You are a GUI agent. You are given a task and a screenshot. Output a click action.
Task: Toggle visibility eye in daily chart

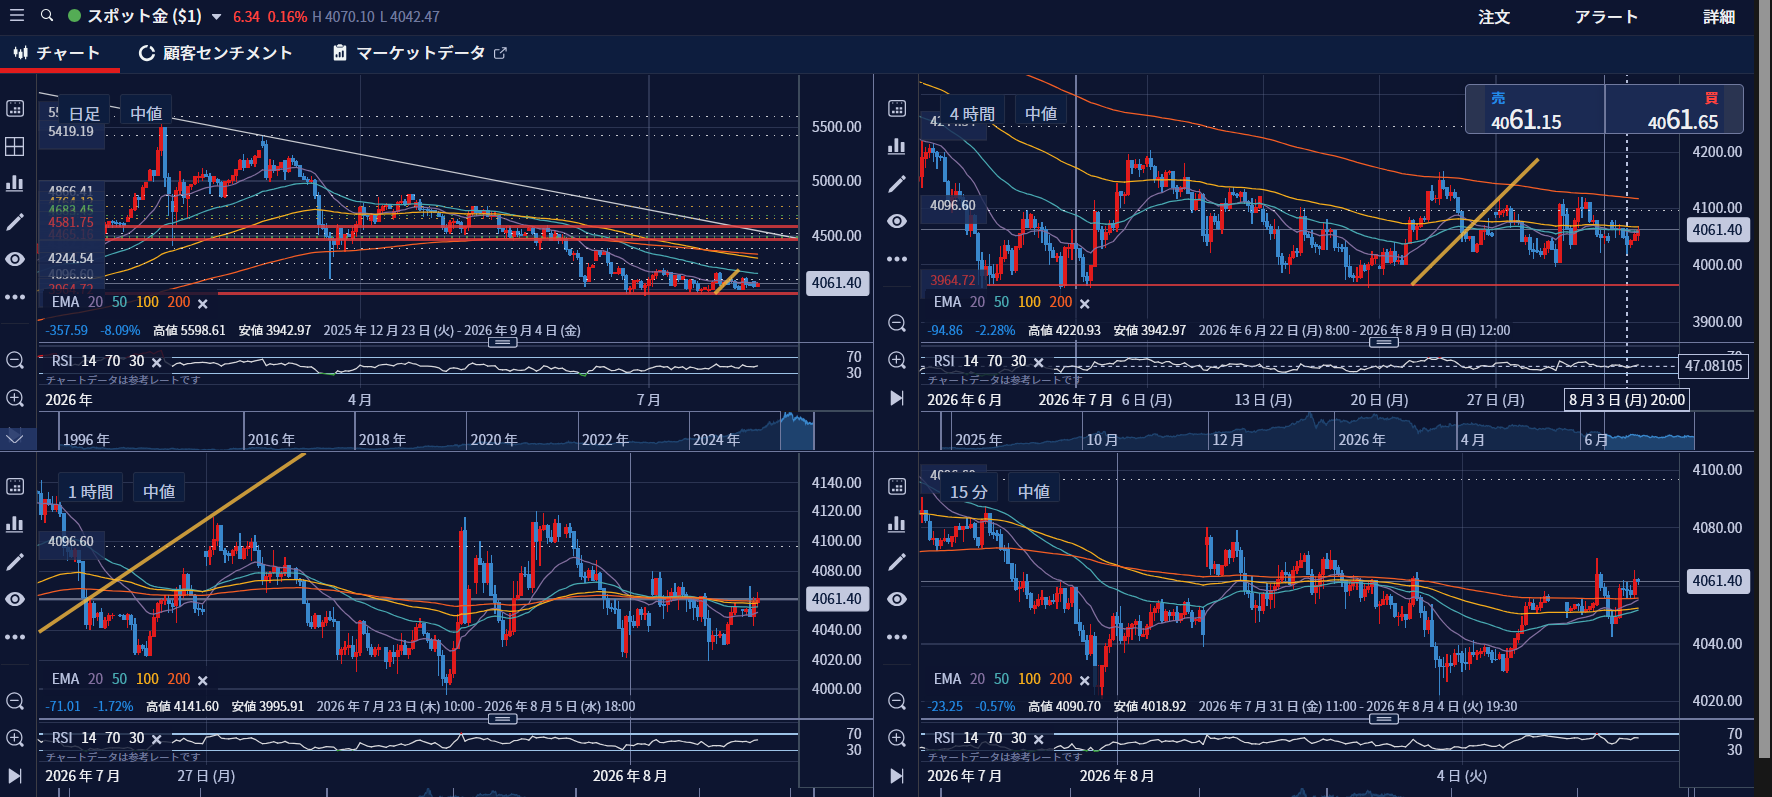click(15, 259)
